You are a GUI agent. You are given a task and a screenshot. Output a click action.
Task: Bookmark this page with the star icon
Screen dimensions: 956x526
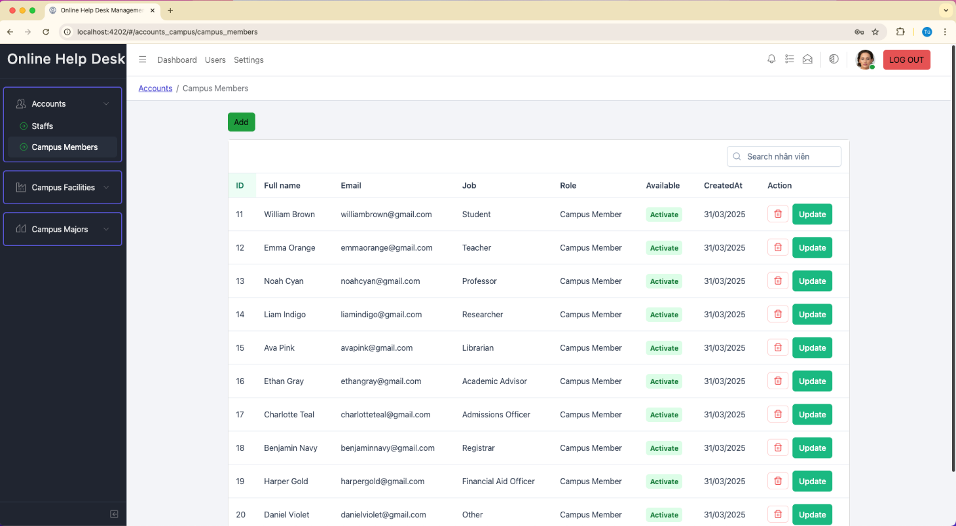click(875, 32)
